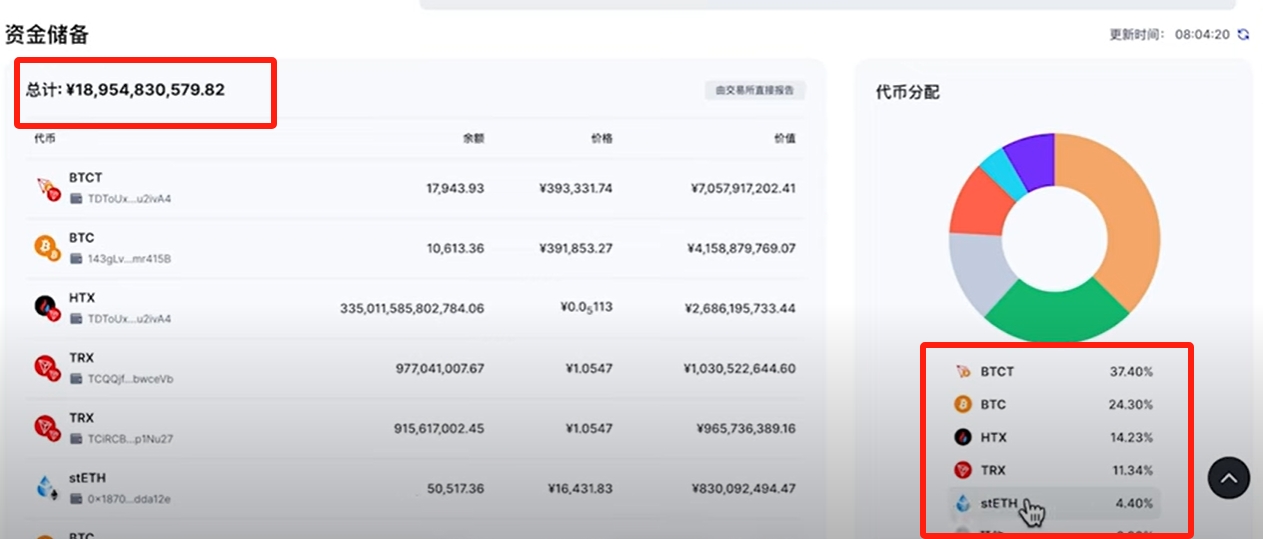Click the HTX icon in the allocation legend
This screenshot has width=1263, height=539.
[963, 437]
